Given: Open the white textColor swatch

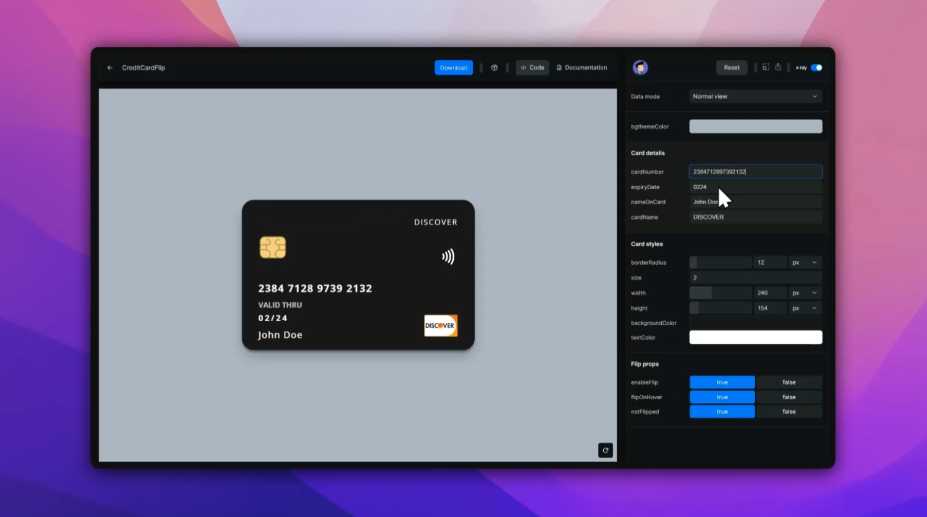Looking at the screenshot, I should click(x=756, y=337).
